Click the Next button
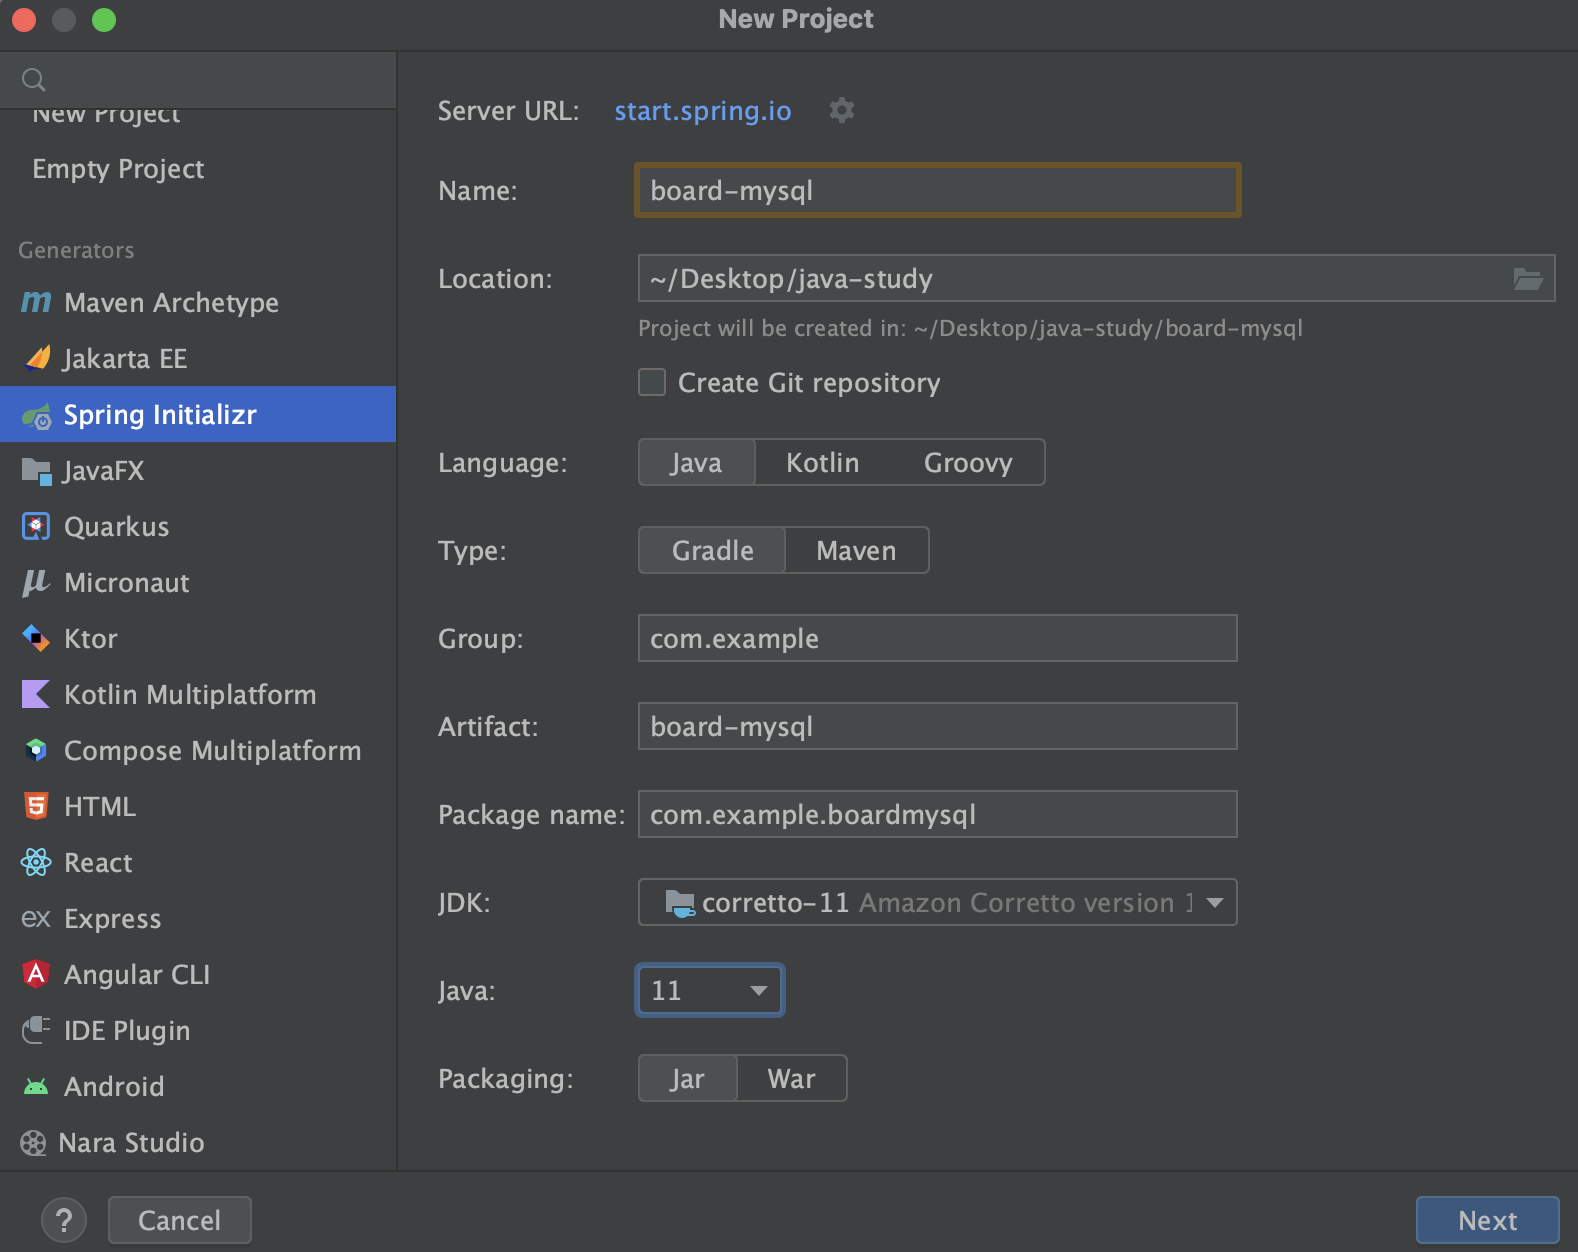The width and height of the screenshot is (1578, 1252). [x=1487, y=1220]
